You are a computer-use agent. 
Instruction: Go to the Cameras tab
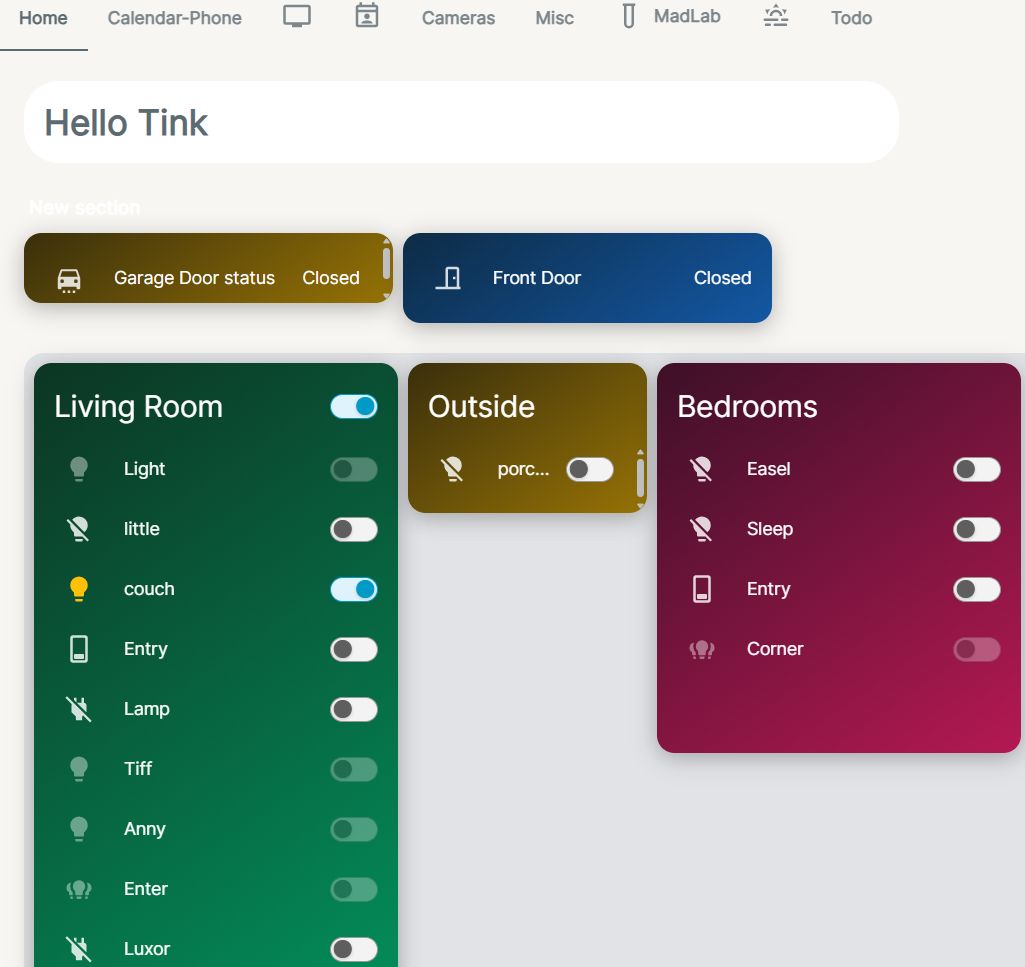pos(458,18)
